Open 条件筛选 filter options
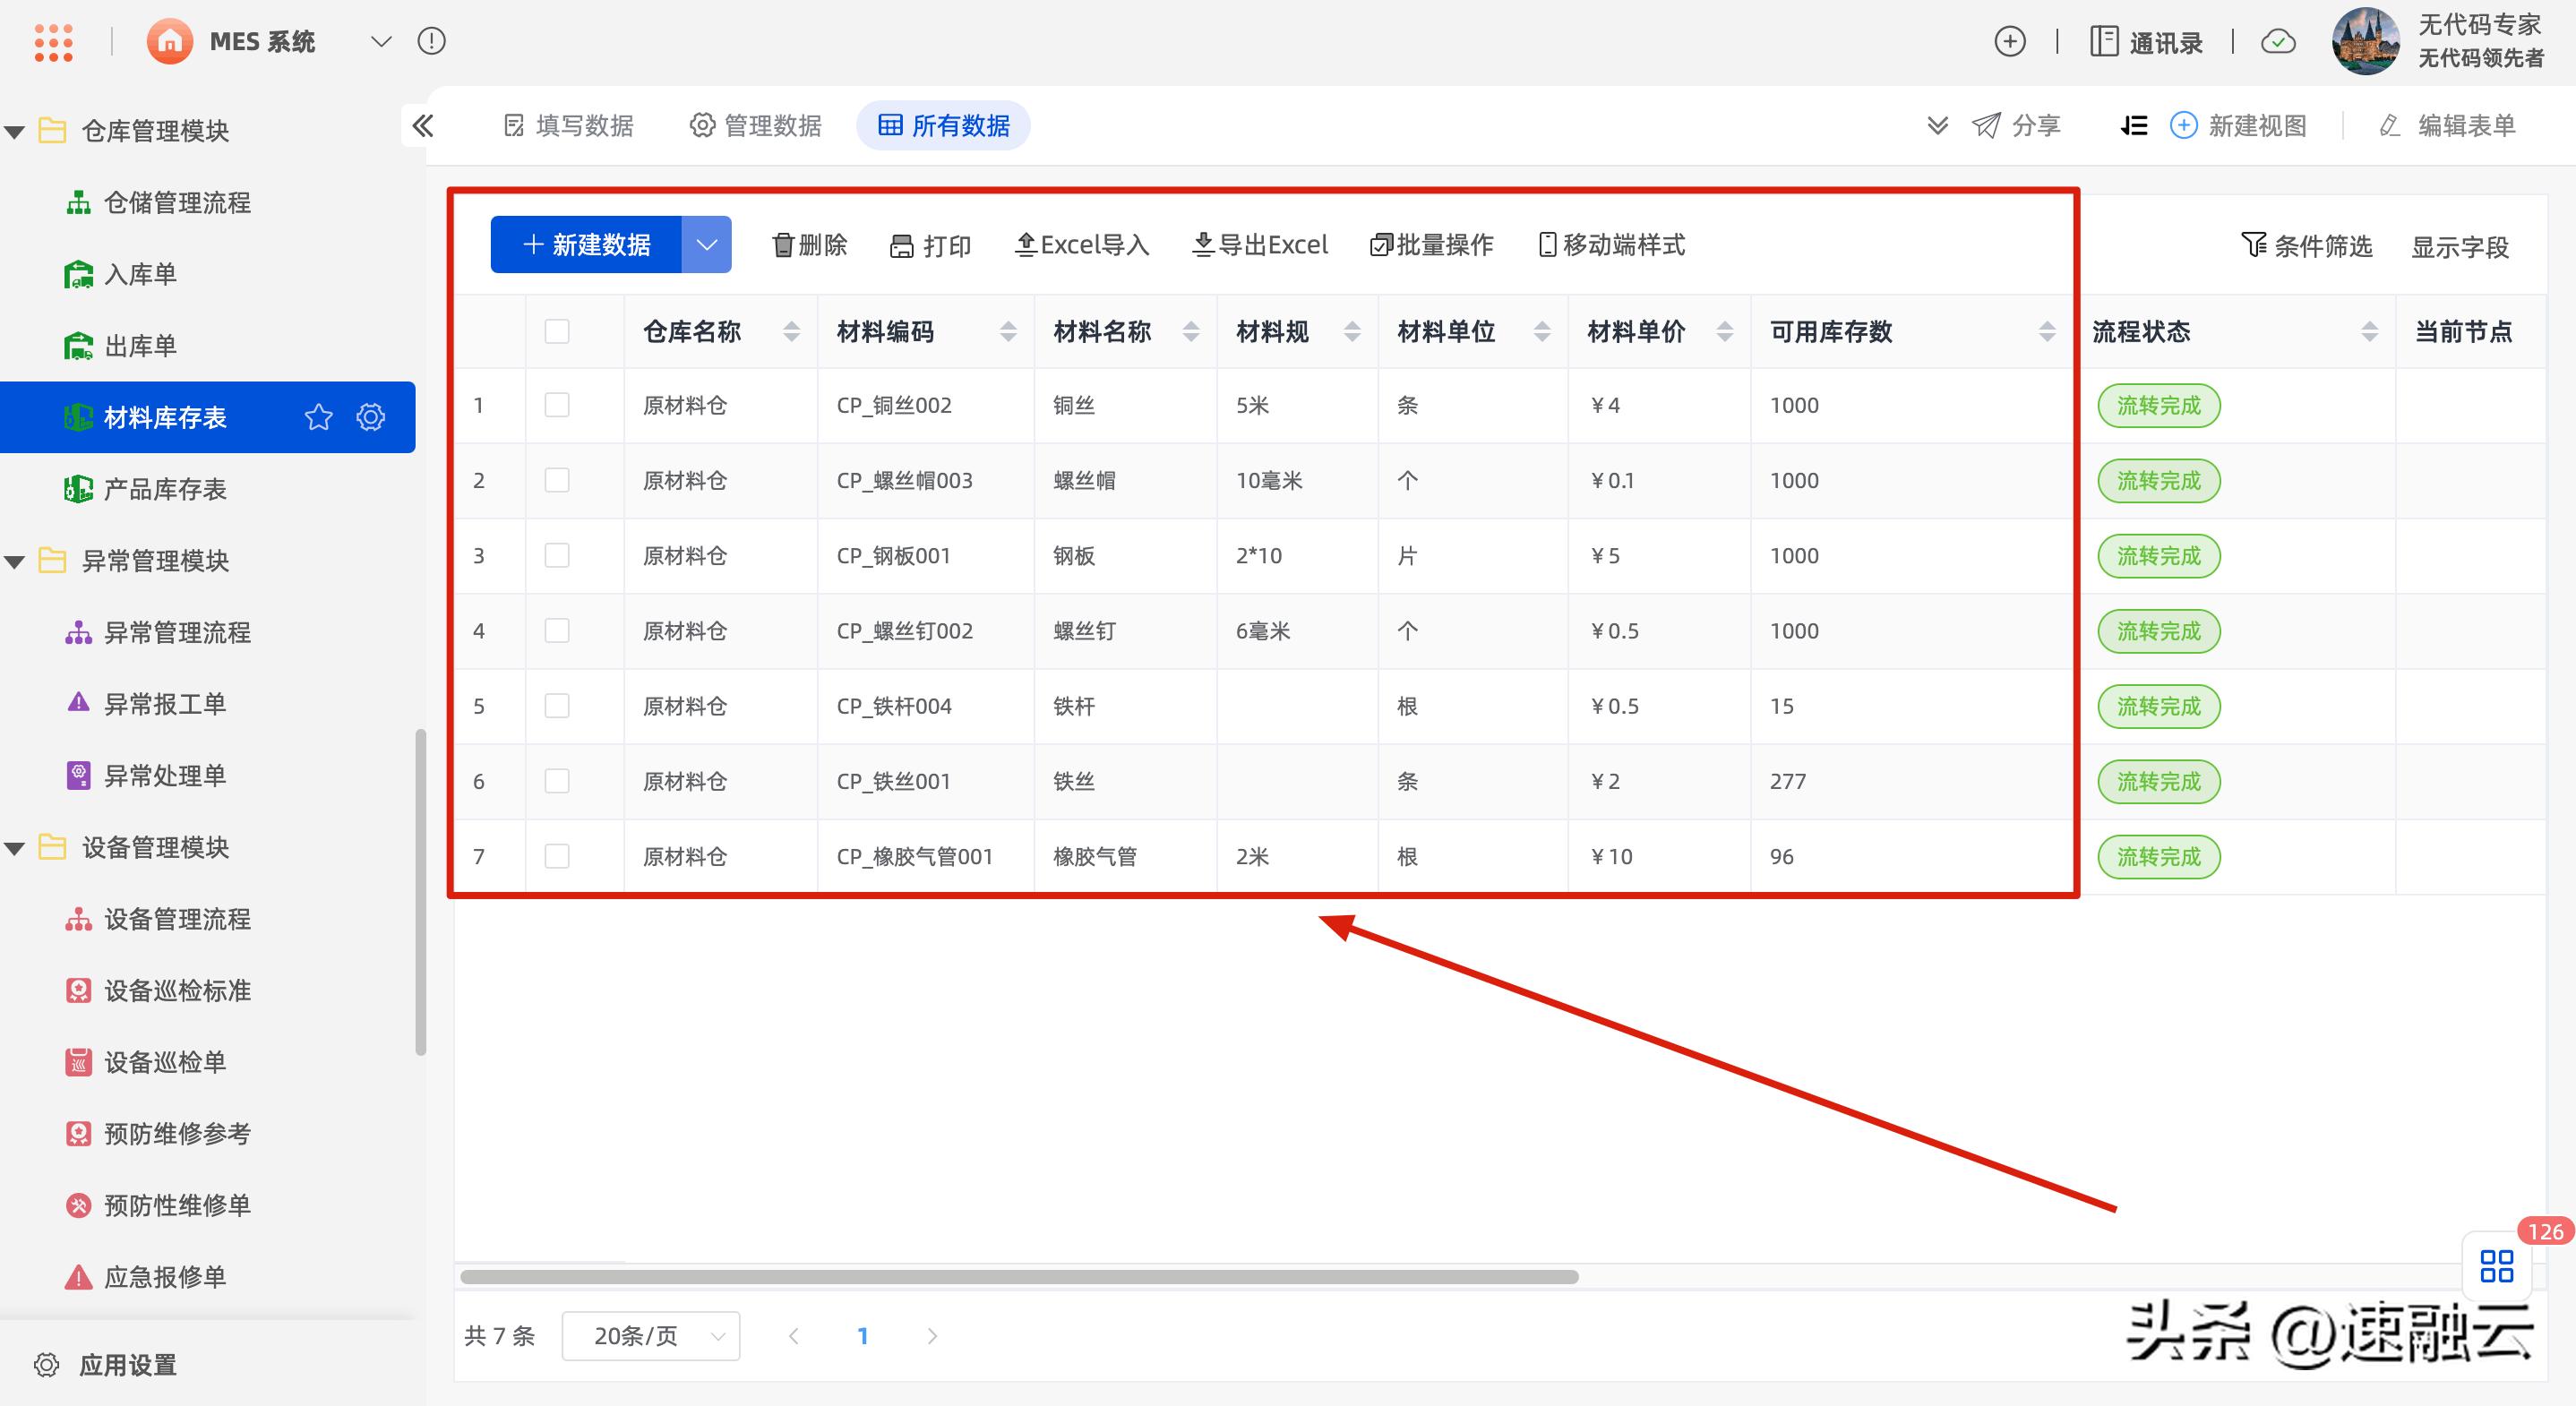The image size is (2576, 1406). click(2306, 246)
